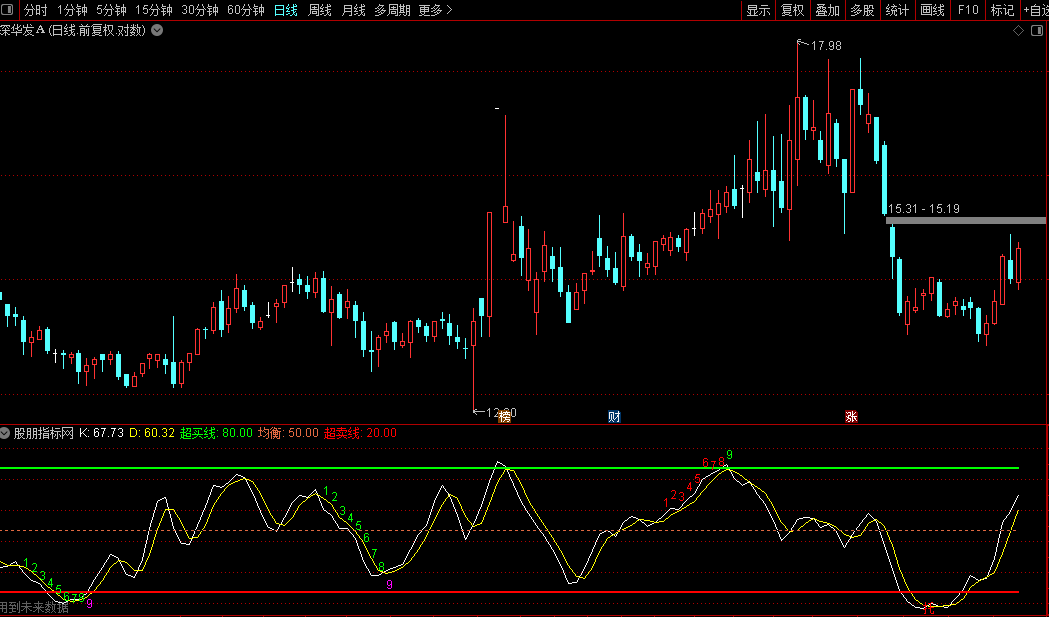Select the 60分钟 period tab
Image resolution: width=1049 pixels, height=617 pixels.
[246, 10]
